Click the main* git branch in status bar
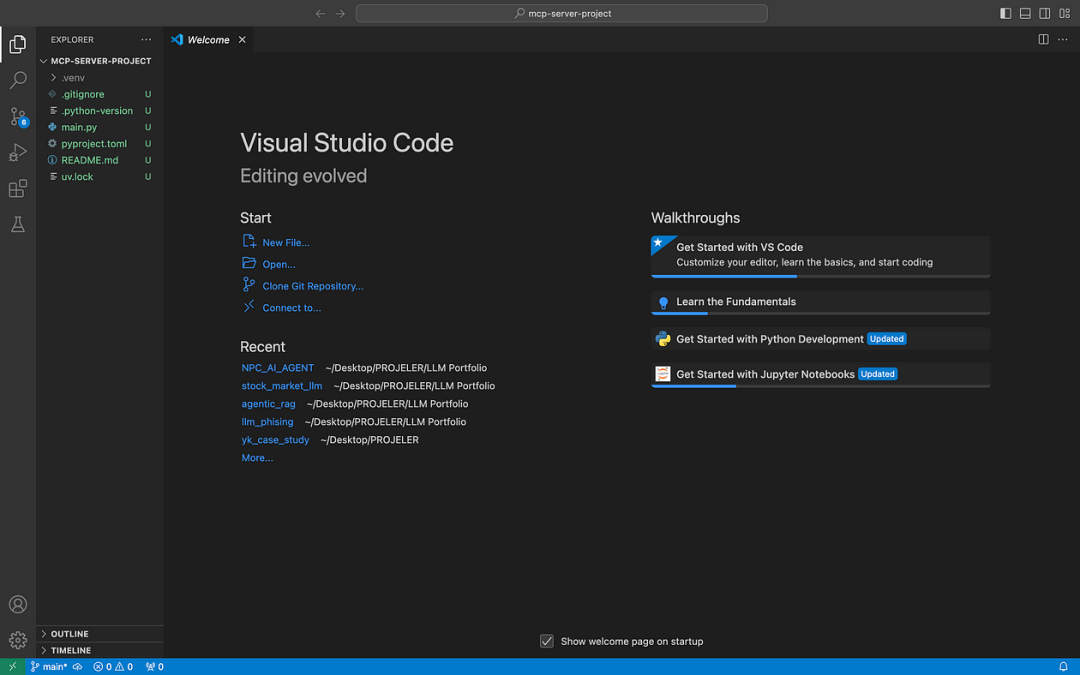Viewport: 1080px width, 675px height. [x=49, y=667]
